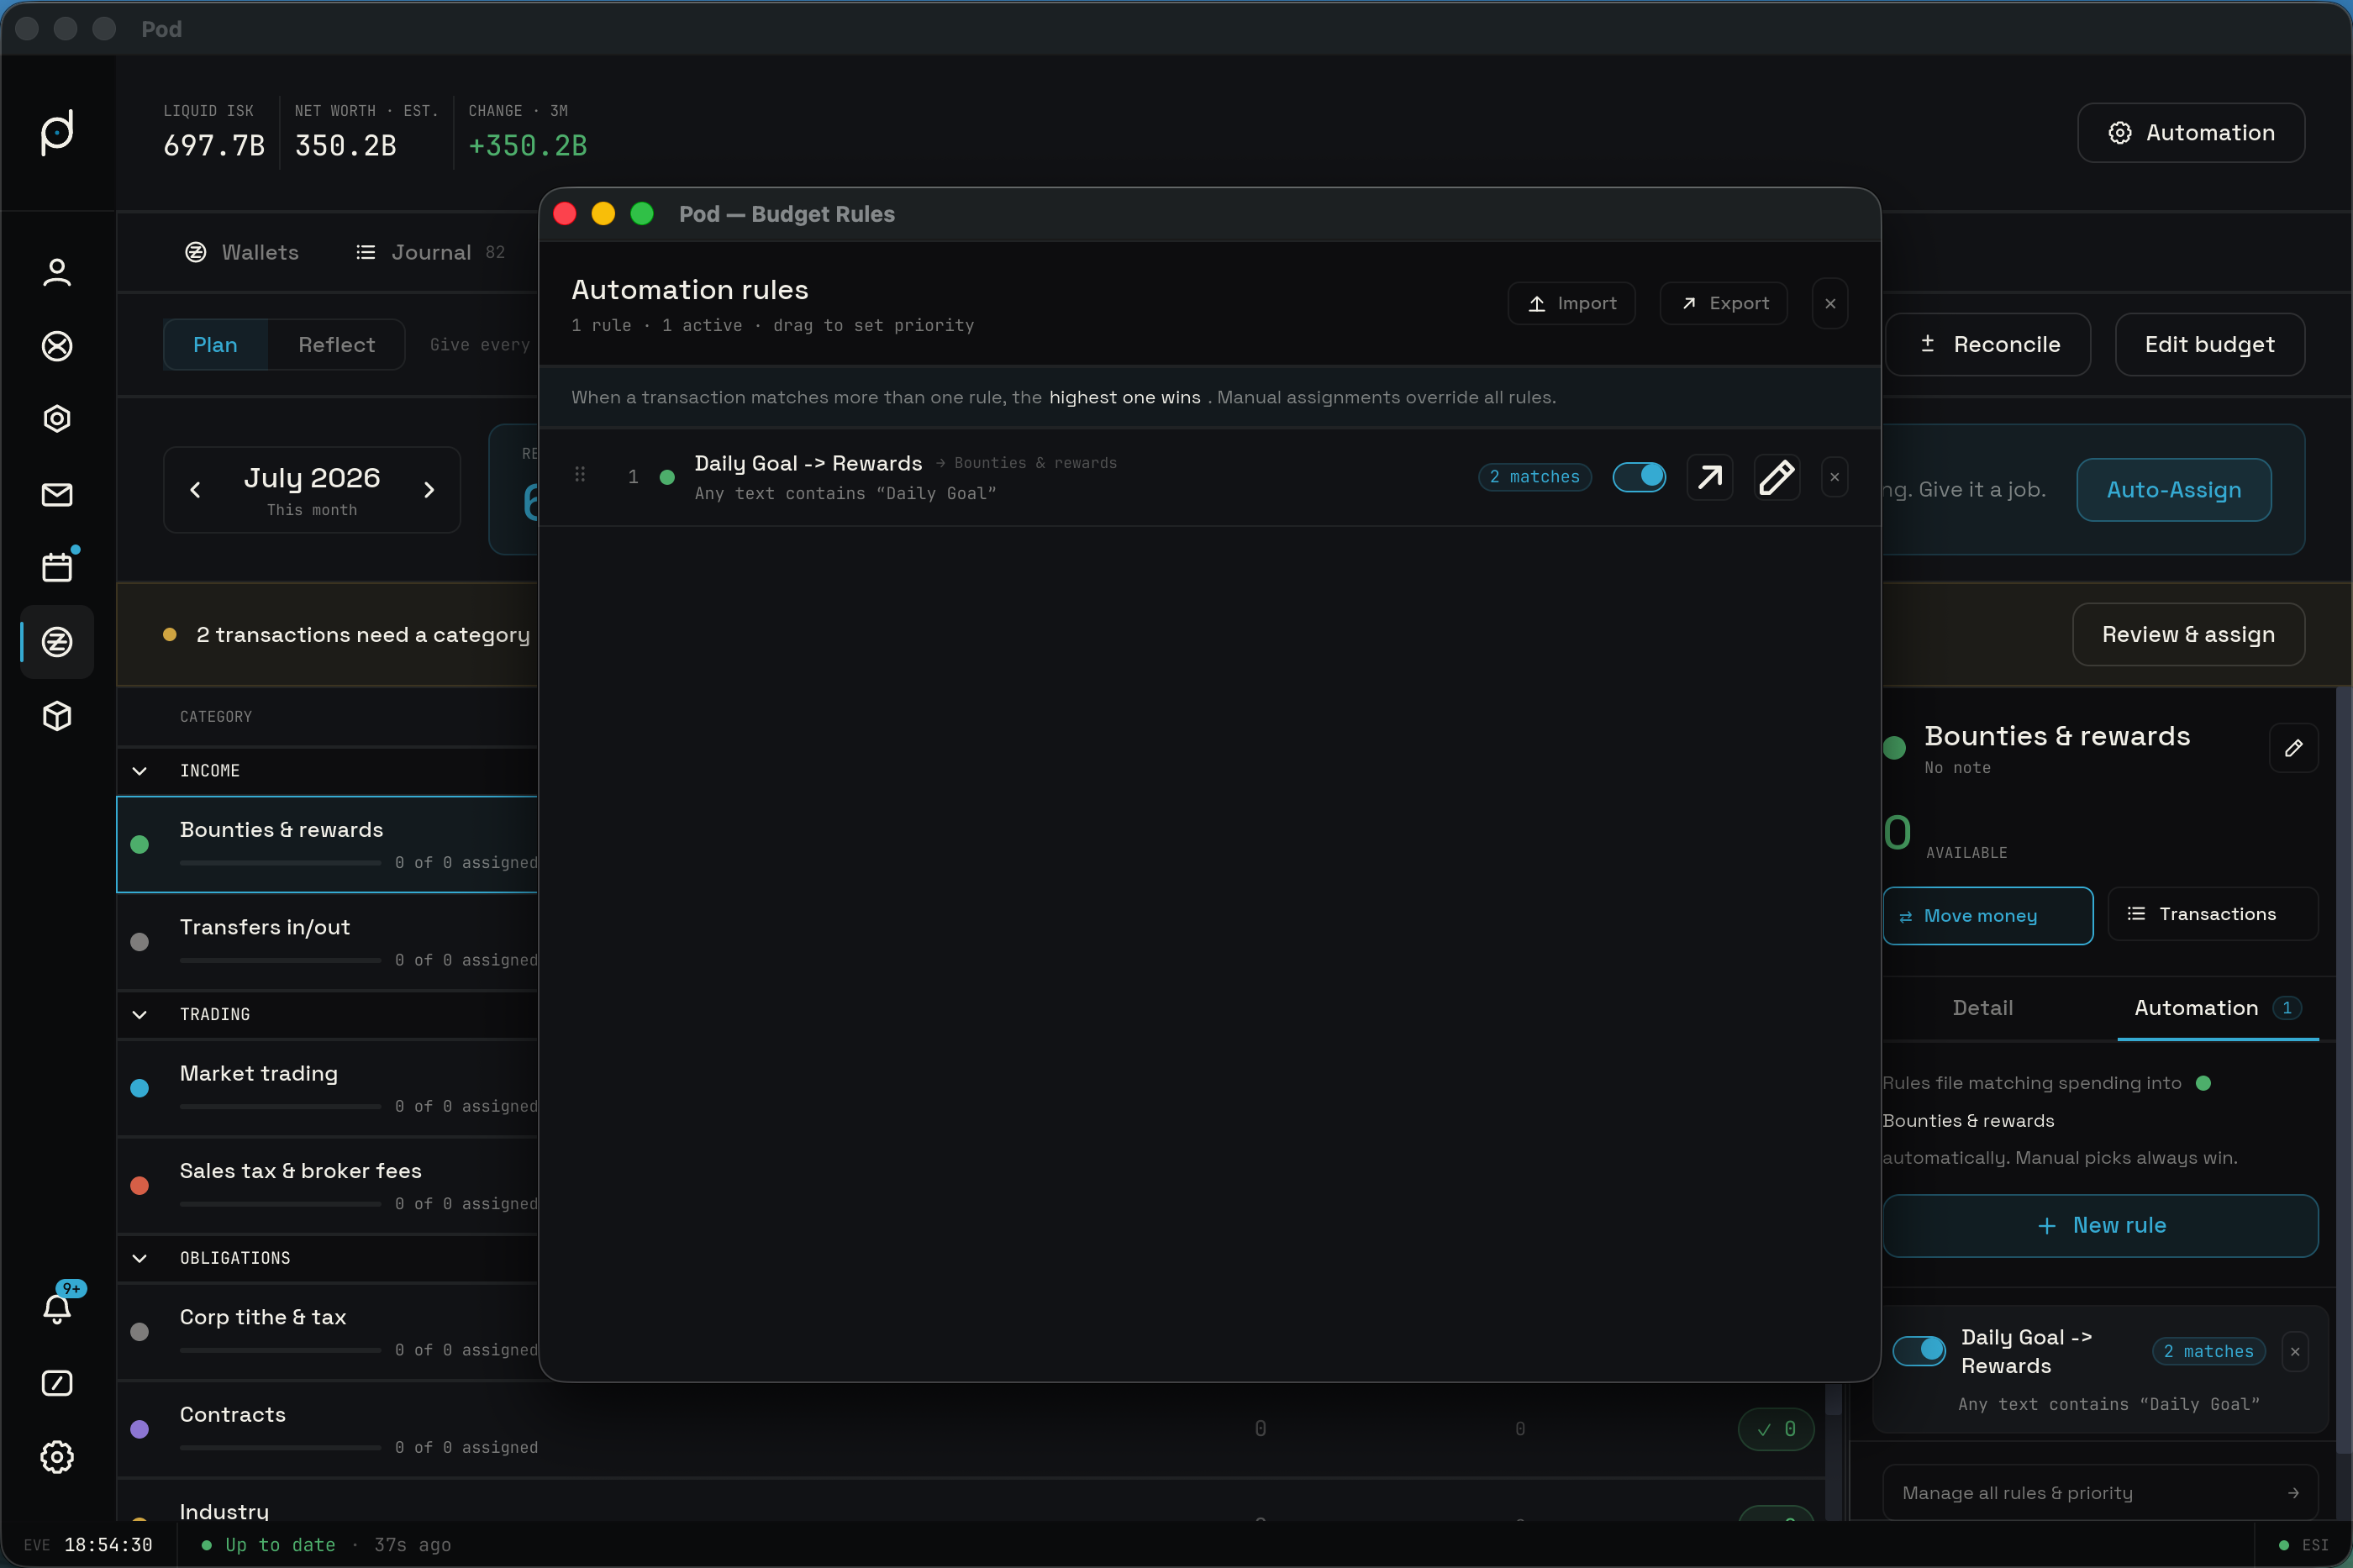The image size is (2353, 1568).
Task: Open the character profile sidebar icon
Action: pos(57,272)
